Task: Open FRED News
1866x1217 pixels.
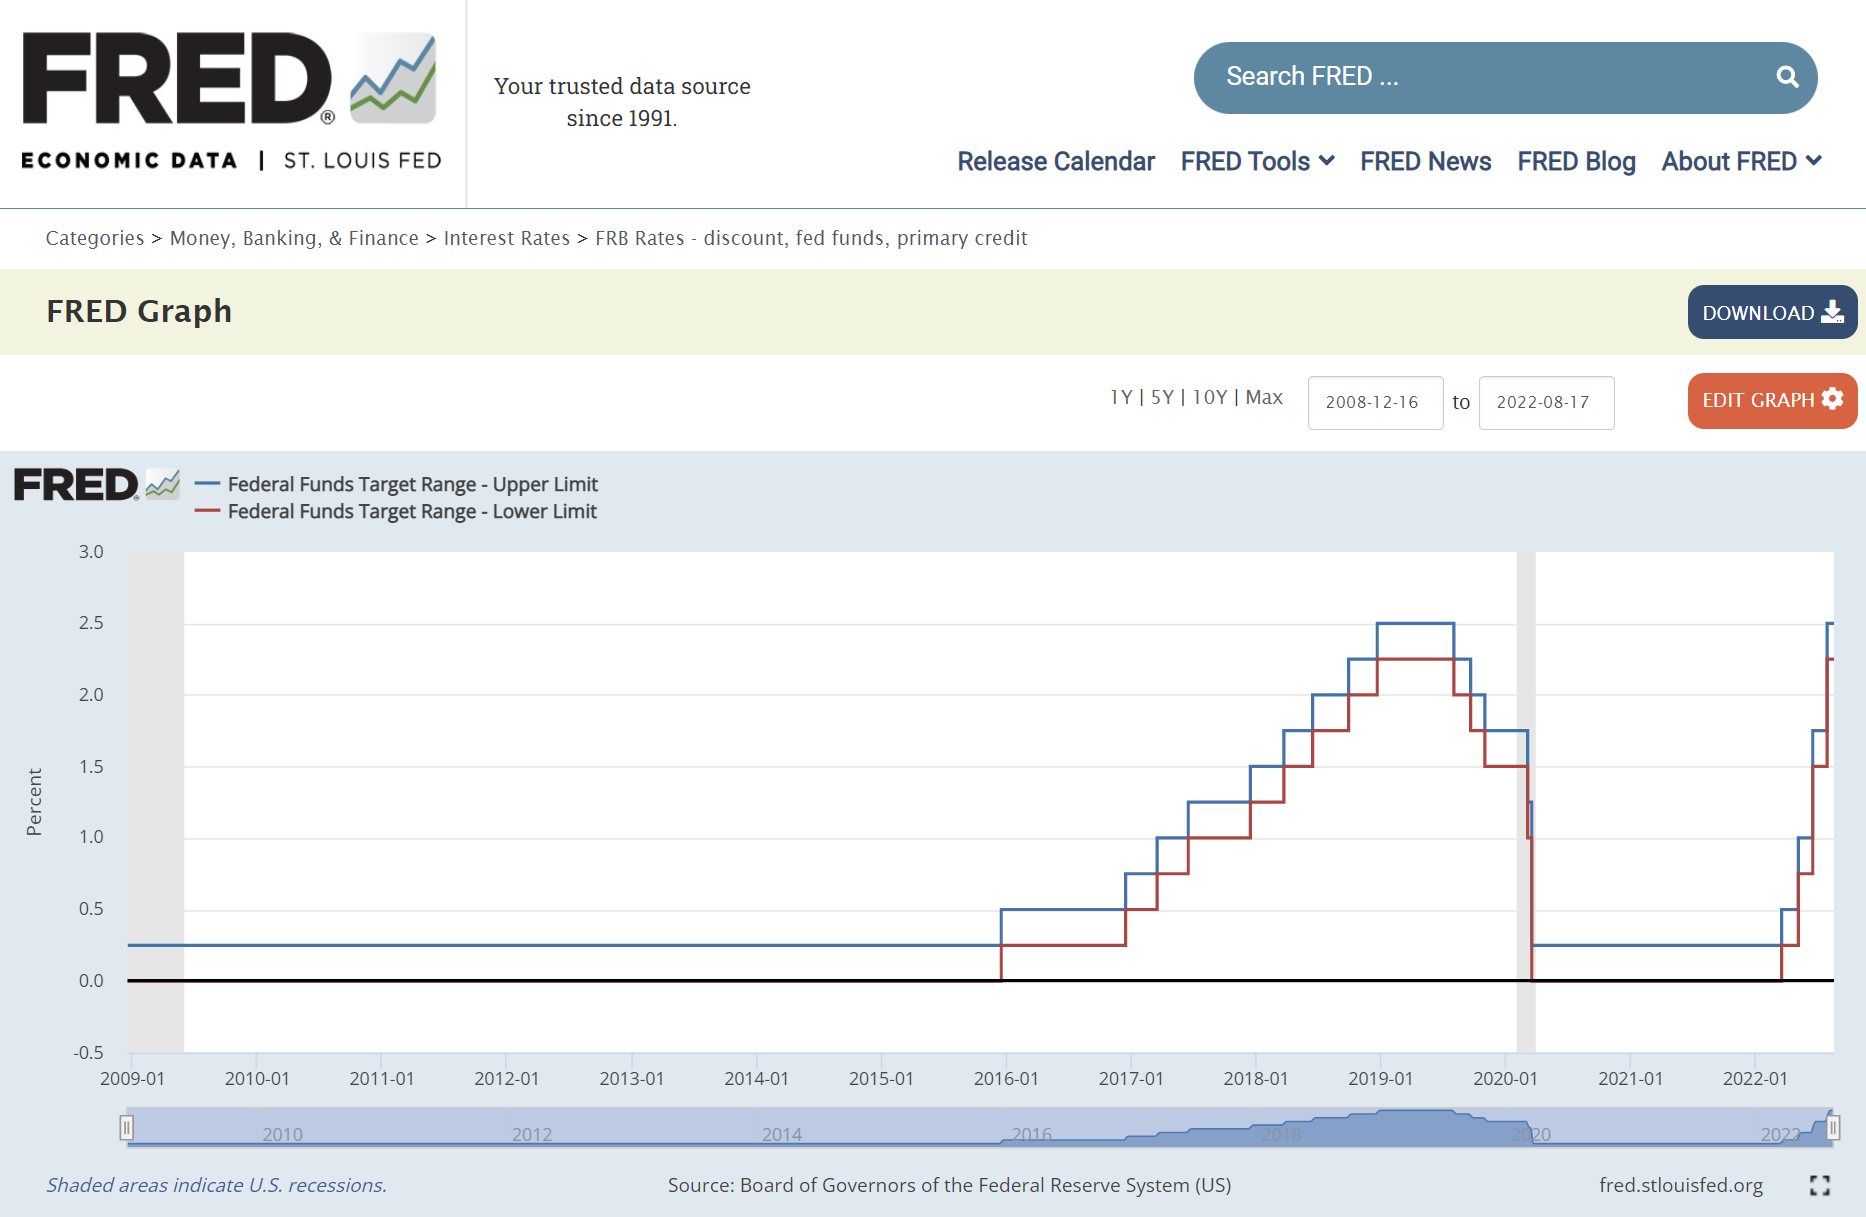Action: pos(1425,161)
